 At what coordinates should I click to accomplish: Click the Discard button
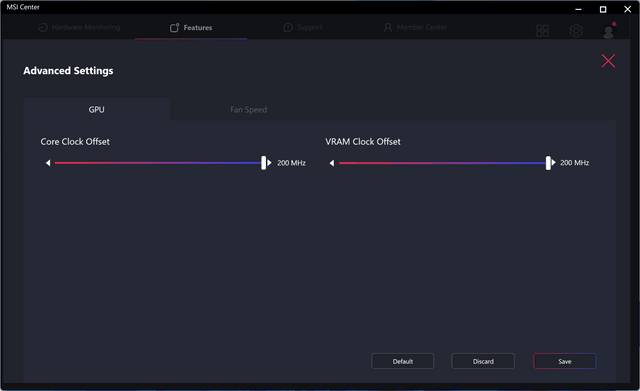coord(483,361)
